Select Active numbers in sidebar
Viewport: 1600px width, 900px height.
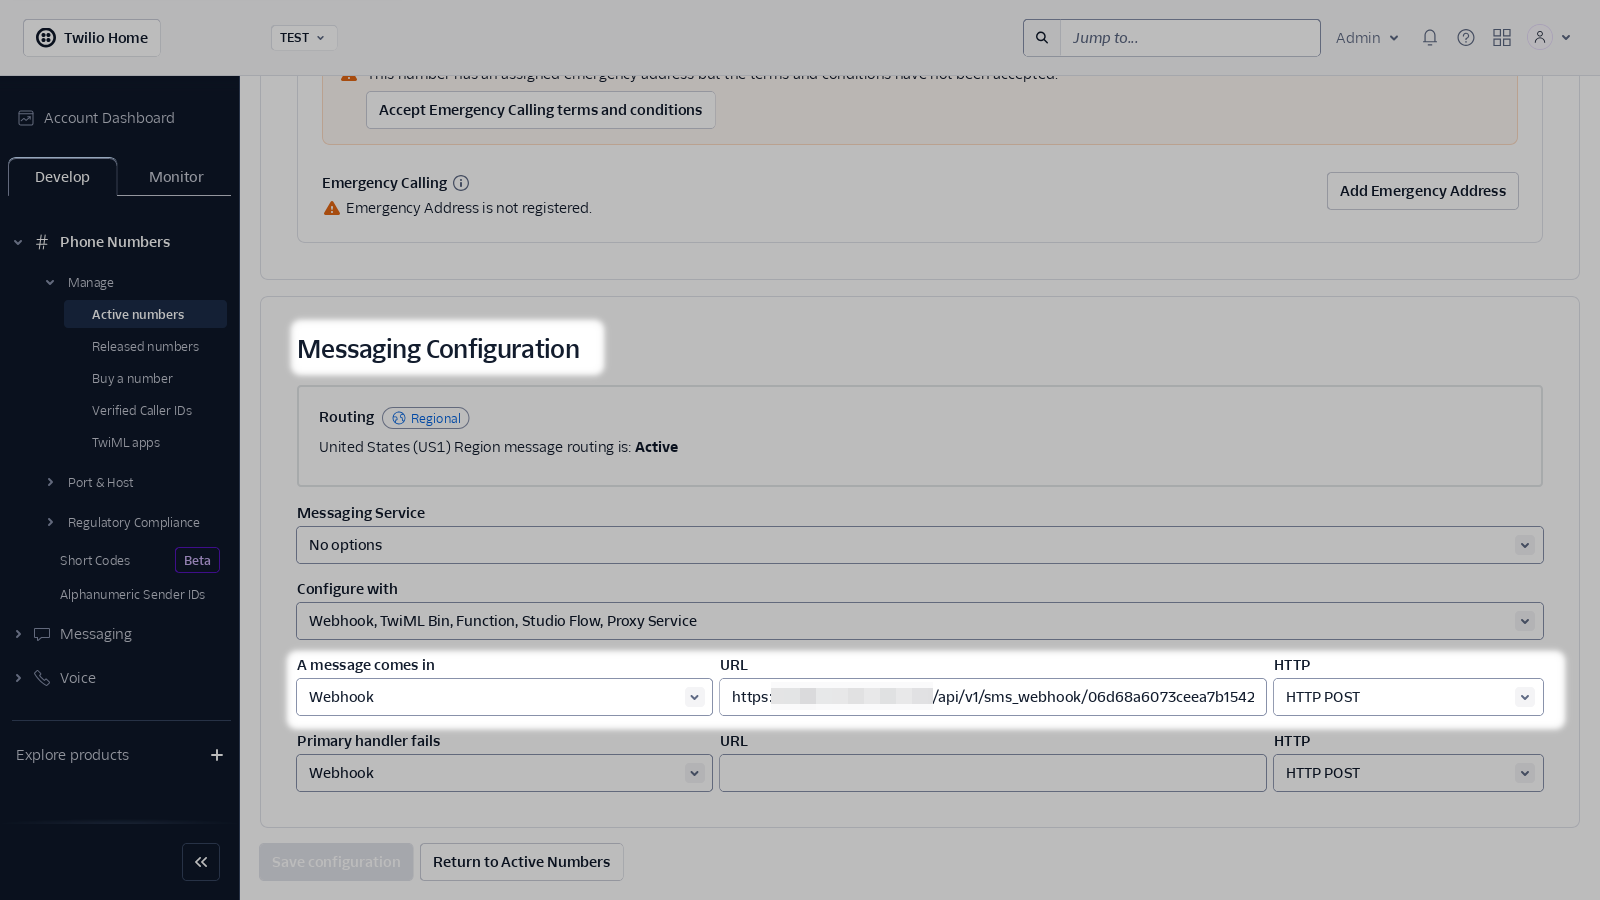(x=145, y=314)
